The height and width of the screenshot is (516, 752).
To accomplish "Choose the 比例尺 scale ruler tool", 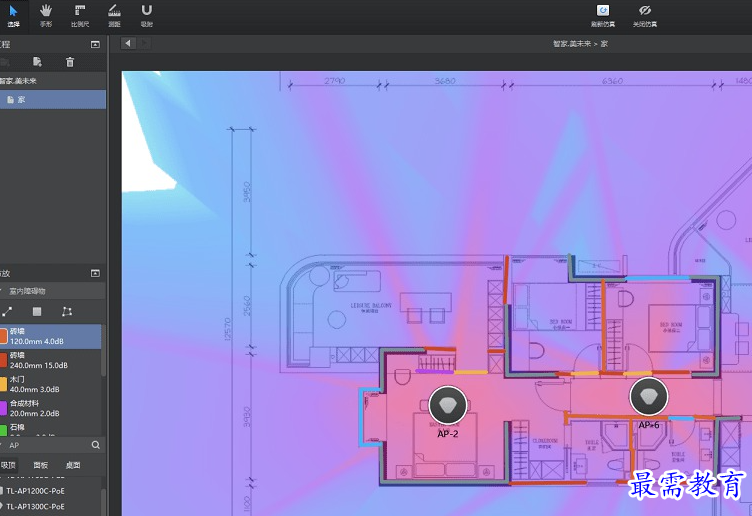I will [x=80, y=14].
